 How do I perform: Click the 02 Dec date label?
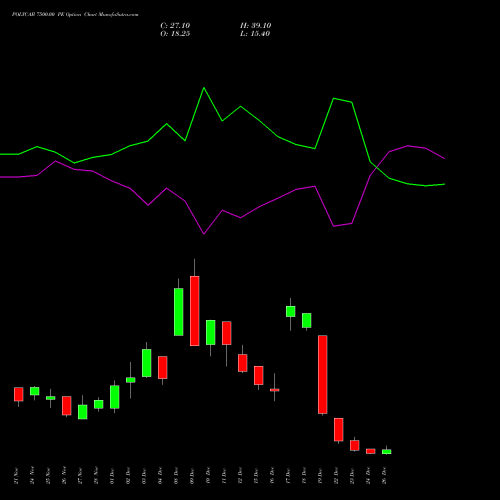pyautogui.click(x=128, y=476)
